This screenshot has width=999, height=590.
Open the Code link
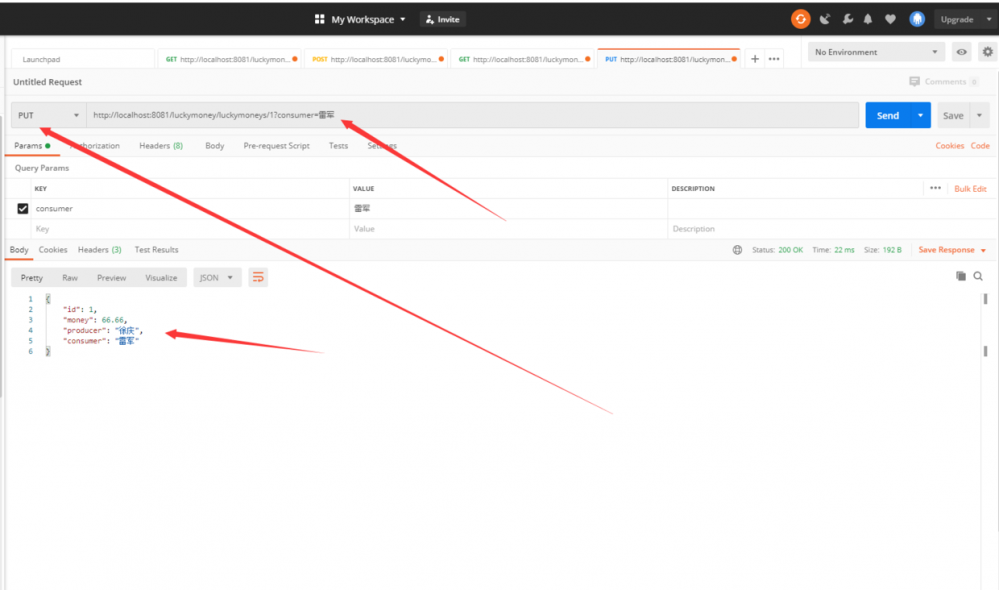(x=980, y=145)
